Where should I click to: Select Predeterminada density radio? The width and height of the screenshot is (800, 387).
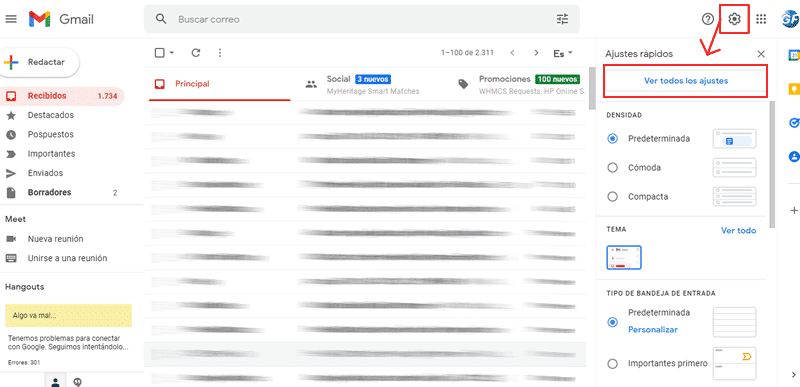613,139
